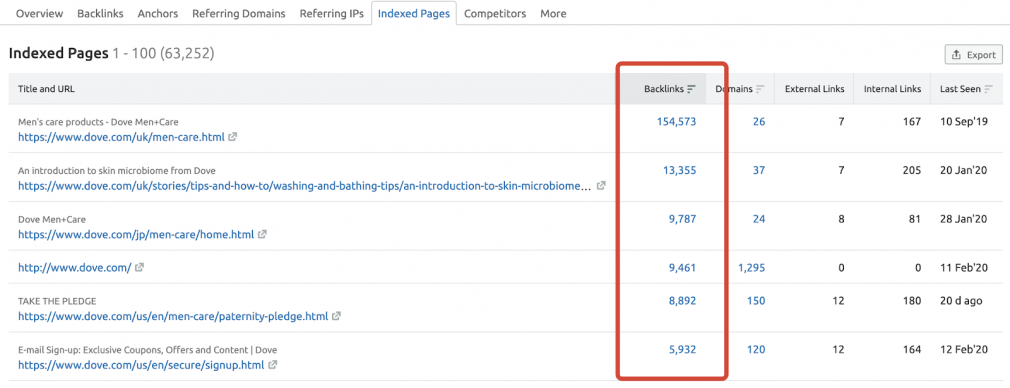This screenshot has width=1010, height=388.
Task: Click the Export button
Action: 973,55
